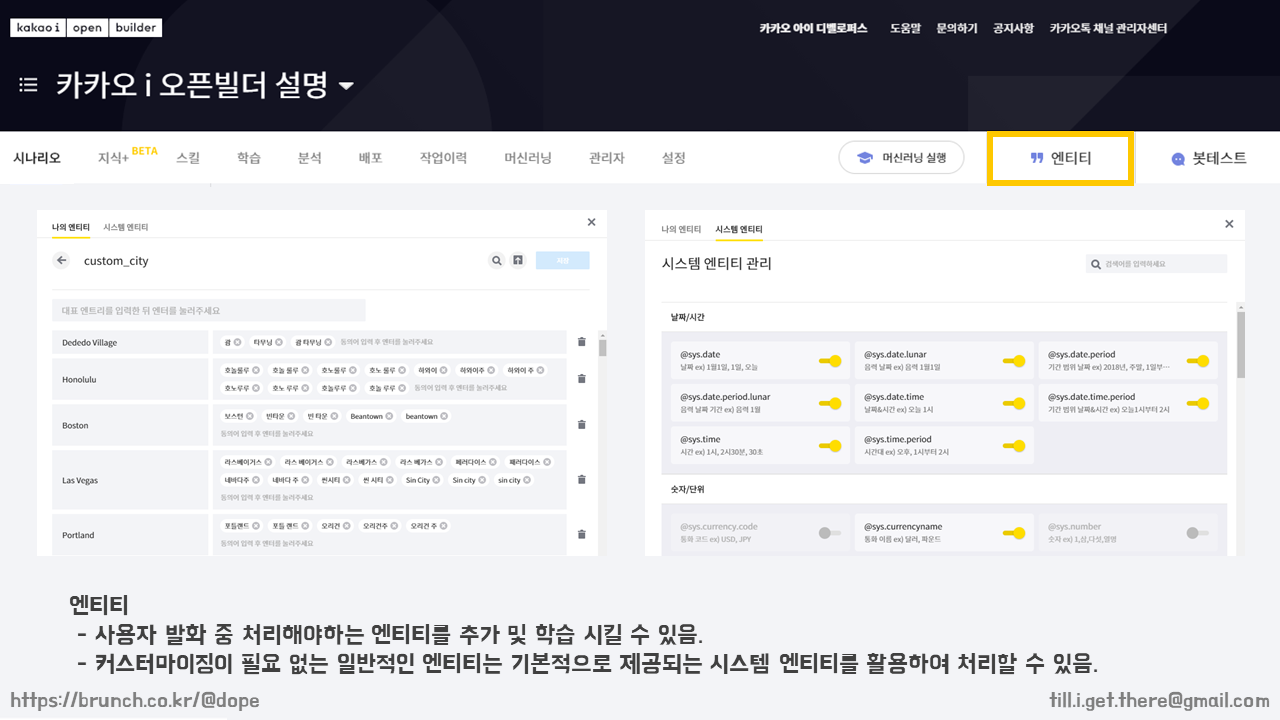Toggle the @sys.time.period switch
1280x720 pixels.
[x=1014, y=446]
